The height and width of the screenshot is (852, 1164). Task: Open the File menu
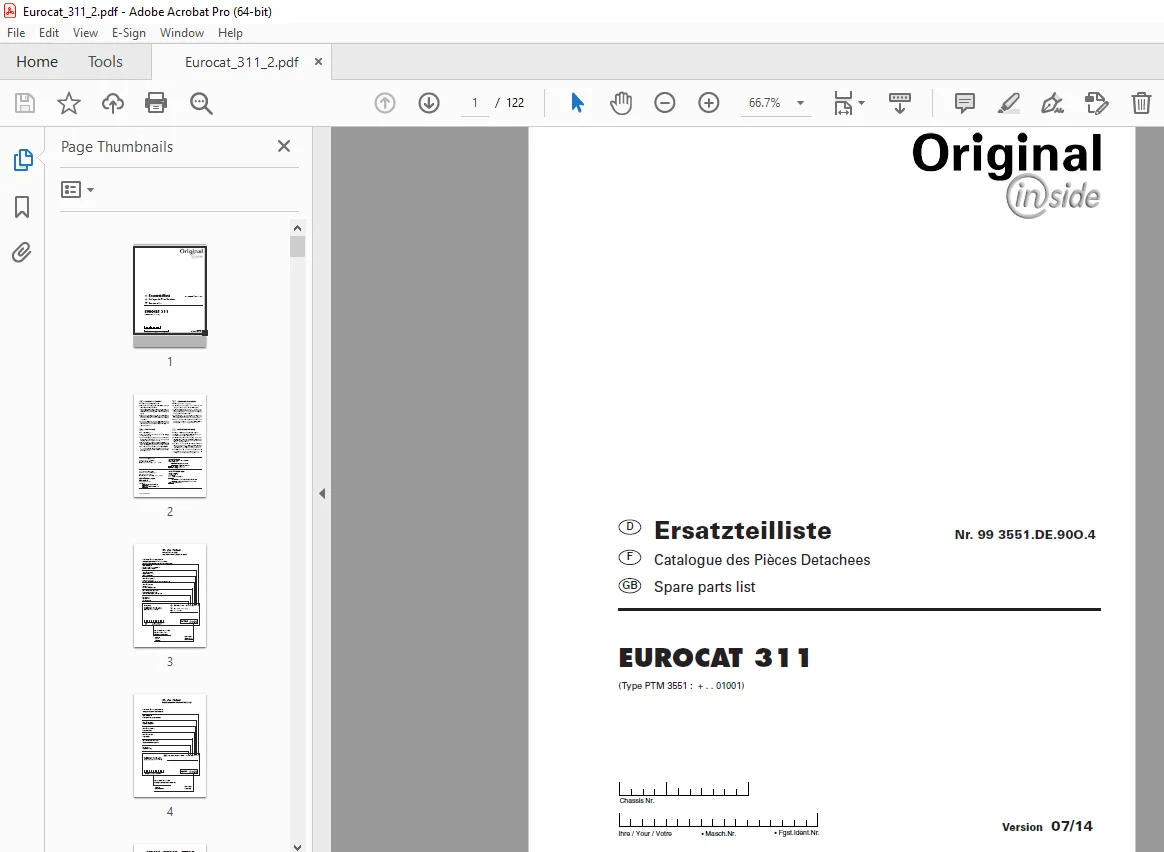(16, 33)
